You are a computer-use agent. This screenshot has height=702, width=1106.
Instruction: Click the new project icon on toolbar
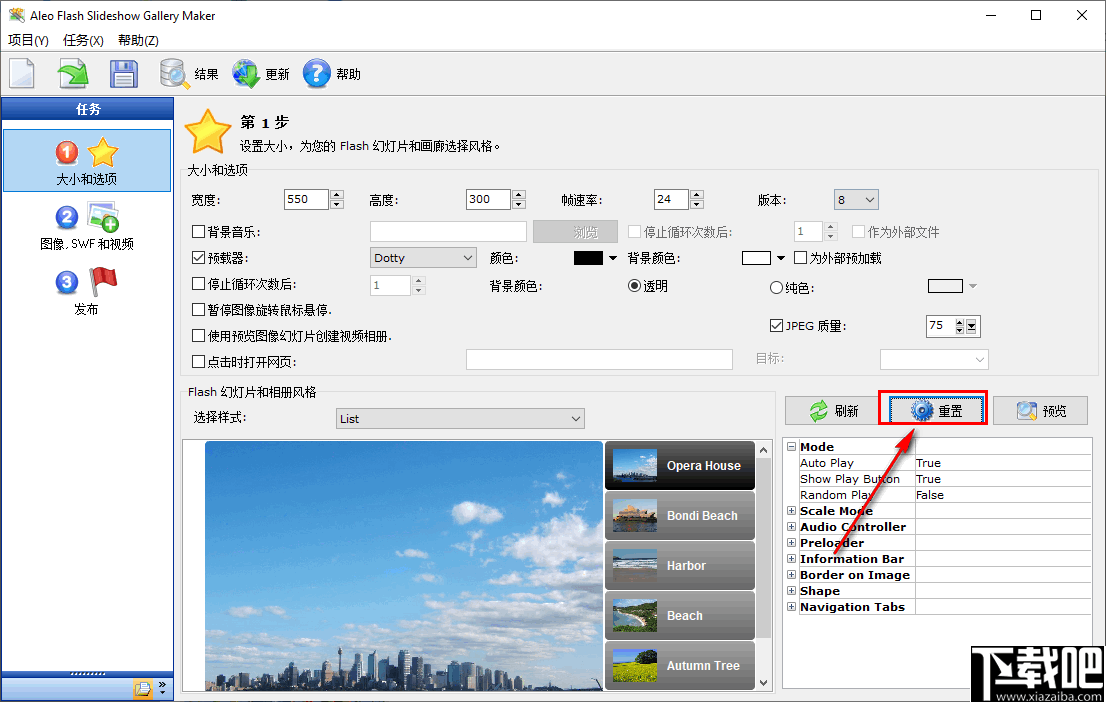pos(21,73)
